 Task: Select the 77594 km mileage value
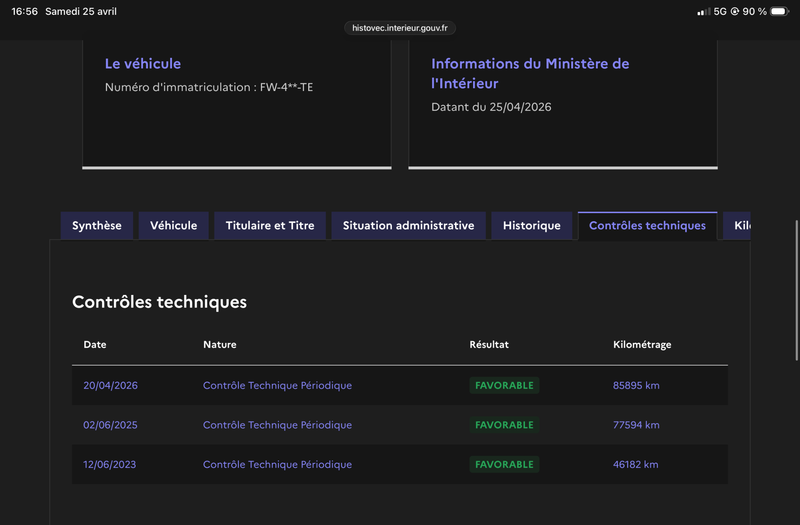(x=636, y=425)
